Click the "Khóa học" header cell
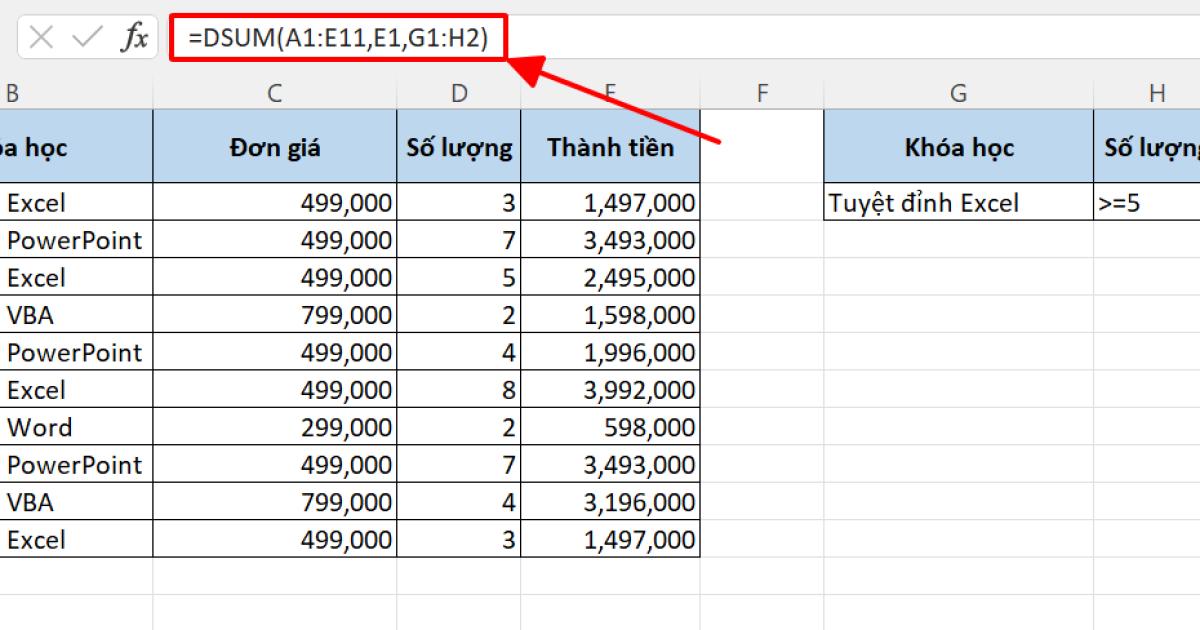The image size is (1200, 630). pos(957,146)
